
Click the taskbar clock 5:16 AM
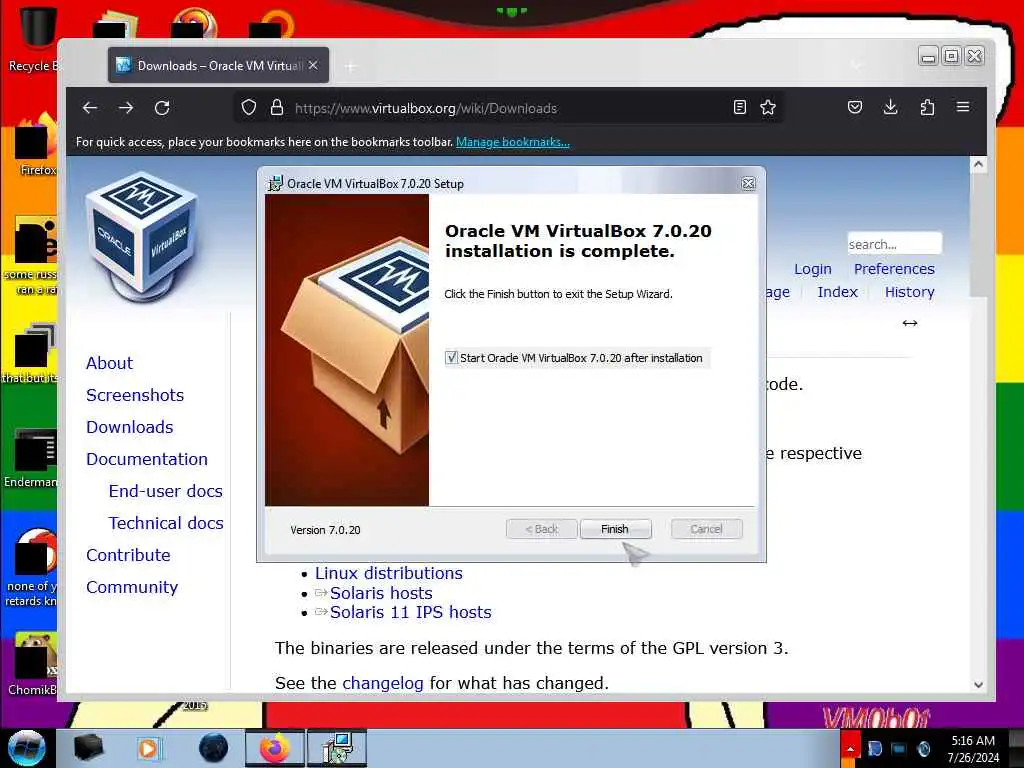click(973, 749)
